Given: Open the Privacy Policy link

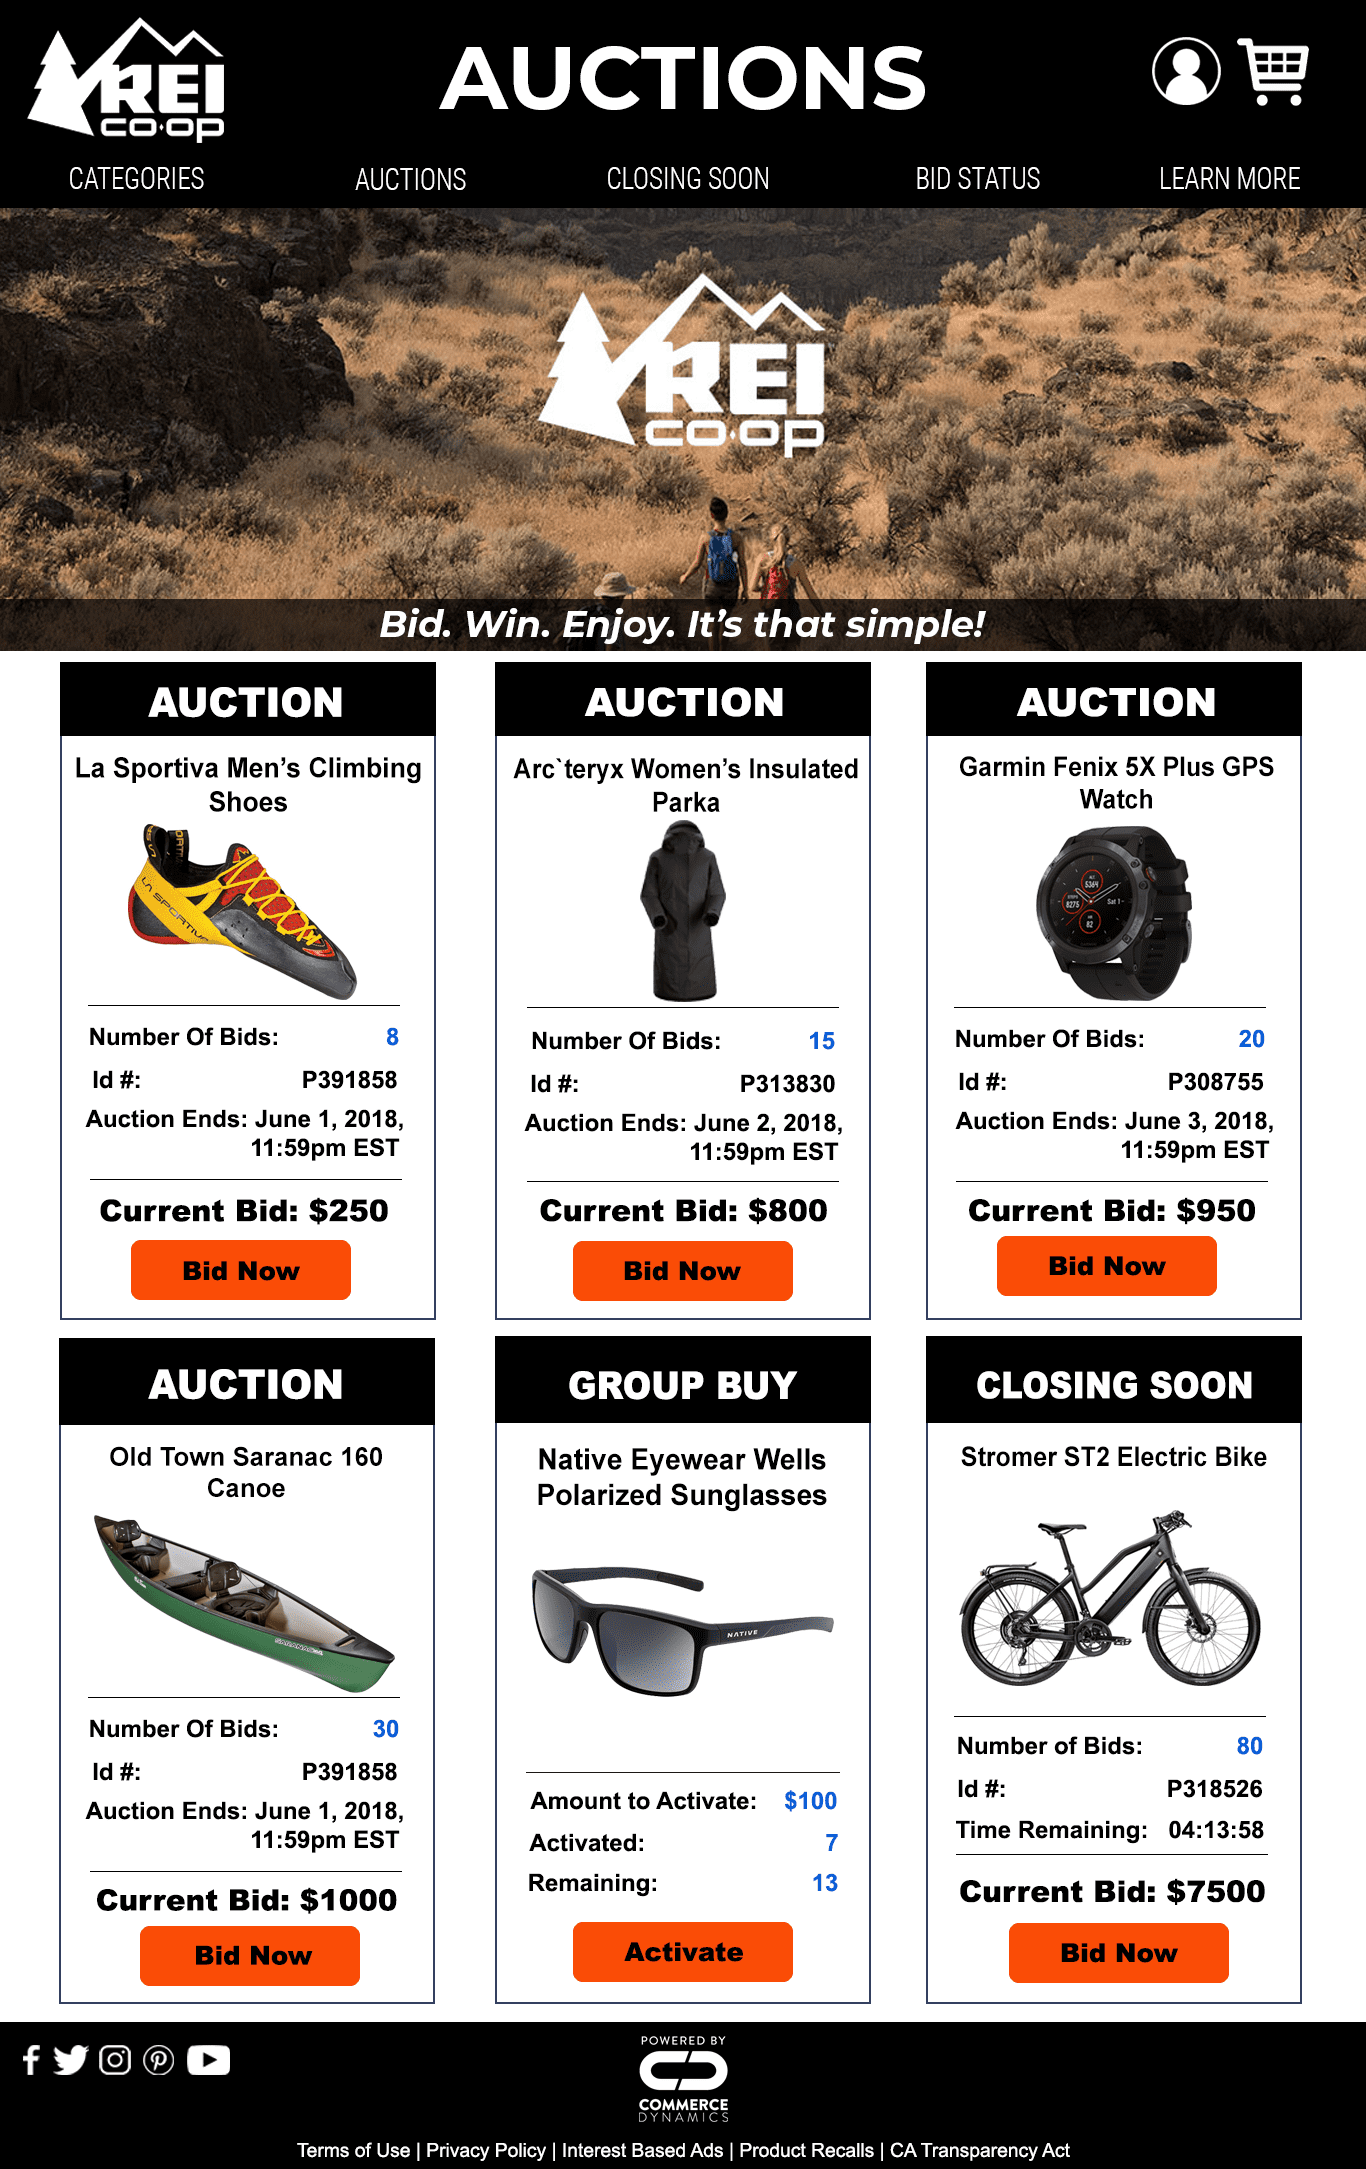Looking at the screenshot, I should click(x=486, y=2150).
